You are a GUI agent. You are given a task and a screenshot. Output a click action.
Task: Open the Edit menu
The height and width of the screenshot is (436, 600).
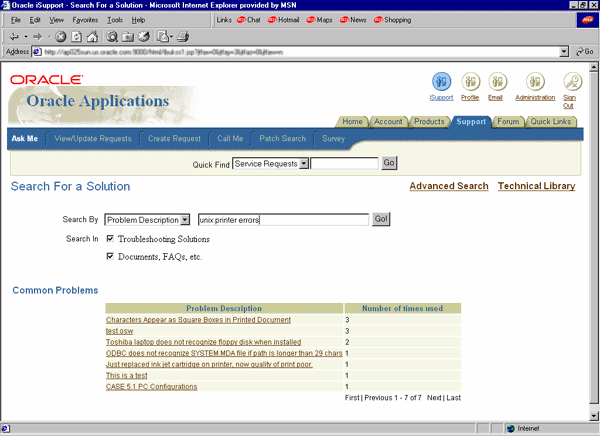(35, 20)
